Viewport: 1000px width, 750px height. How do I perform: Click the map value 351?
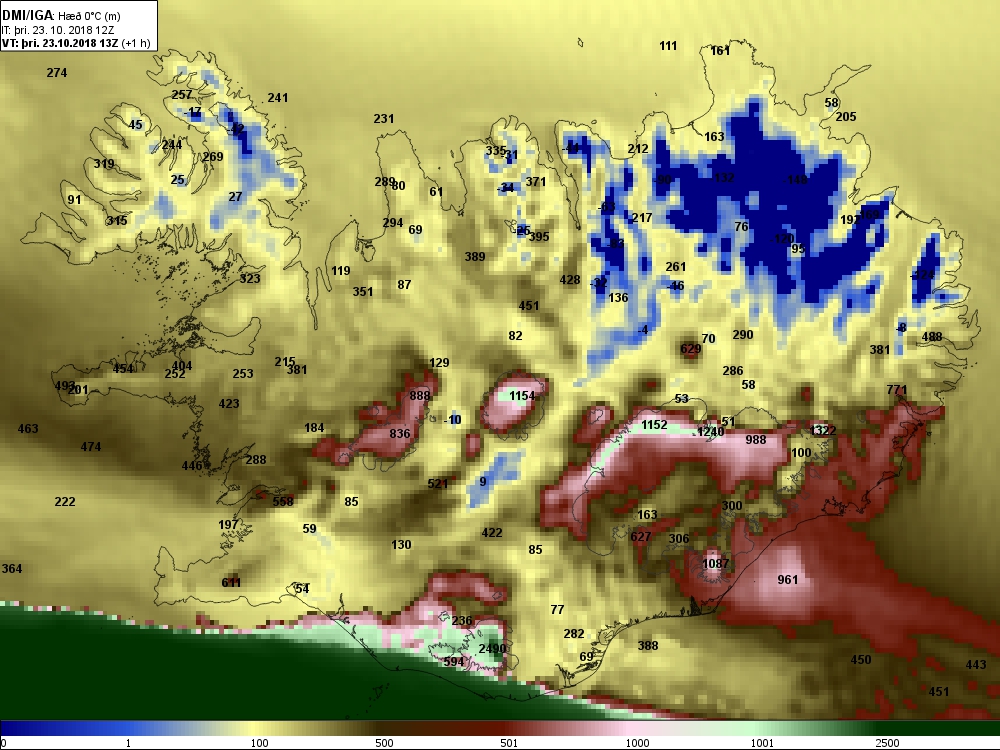[363, 291]
